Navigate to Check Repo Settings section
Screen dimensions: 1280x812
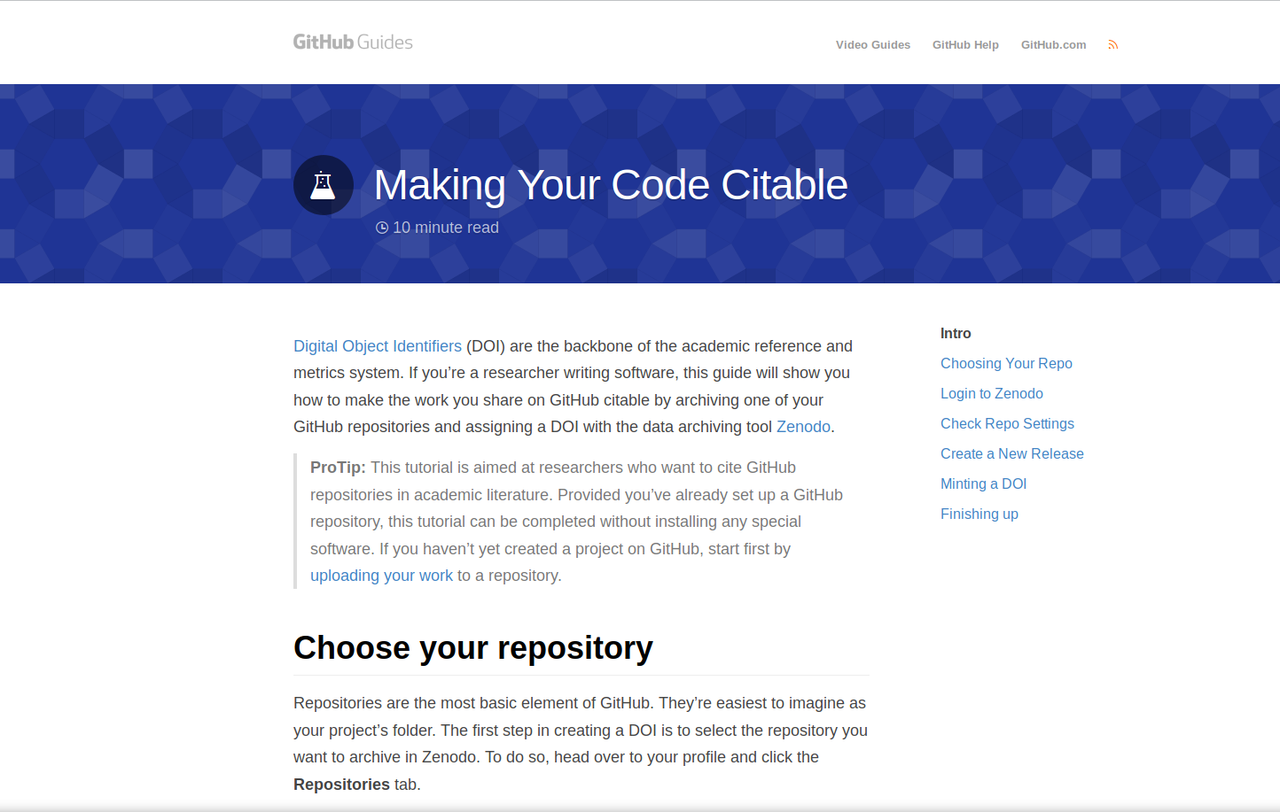point(1007,423)
